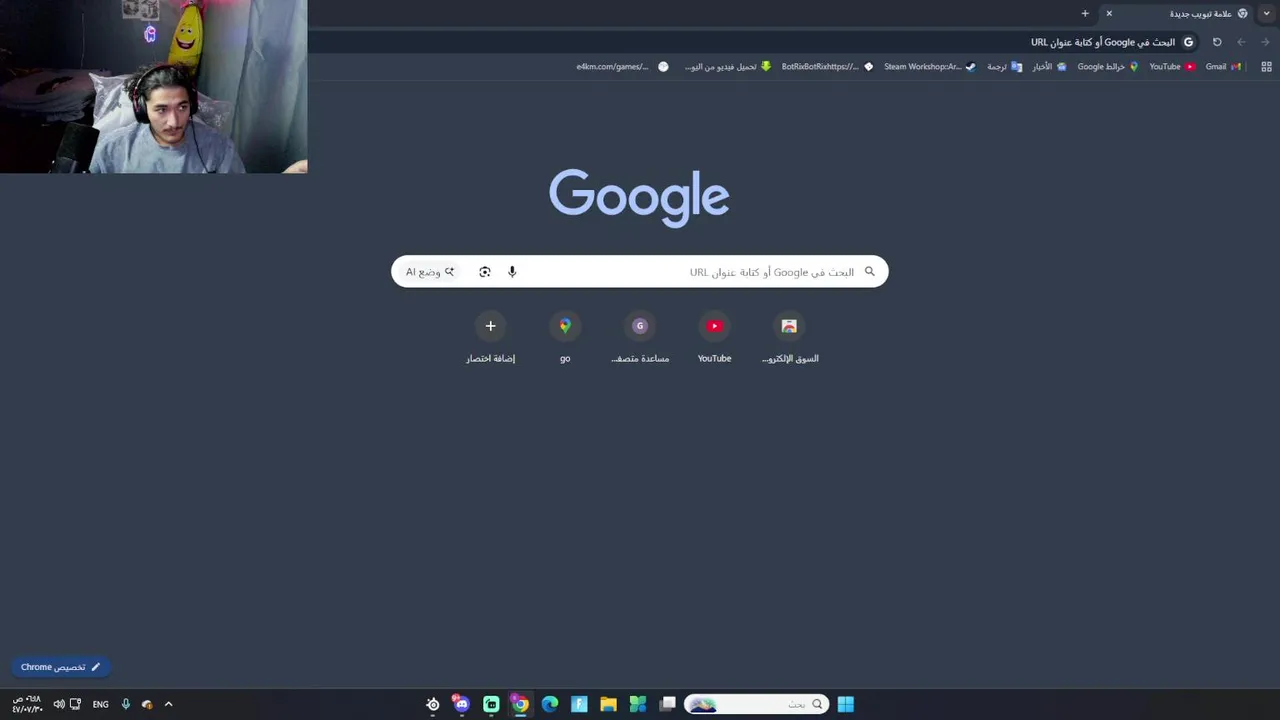Screen dimensions: 1280x720
Task: Start voice search with the microphone icon
Action: (512, 272)
